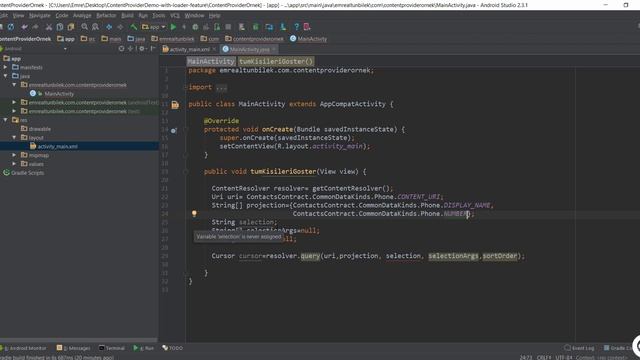Expand the folded import block
Screen dimensions: 640x360
click(x=221, y=87)
